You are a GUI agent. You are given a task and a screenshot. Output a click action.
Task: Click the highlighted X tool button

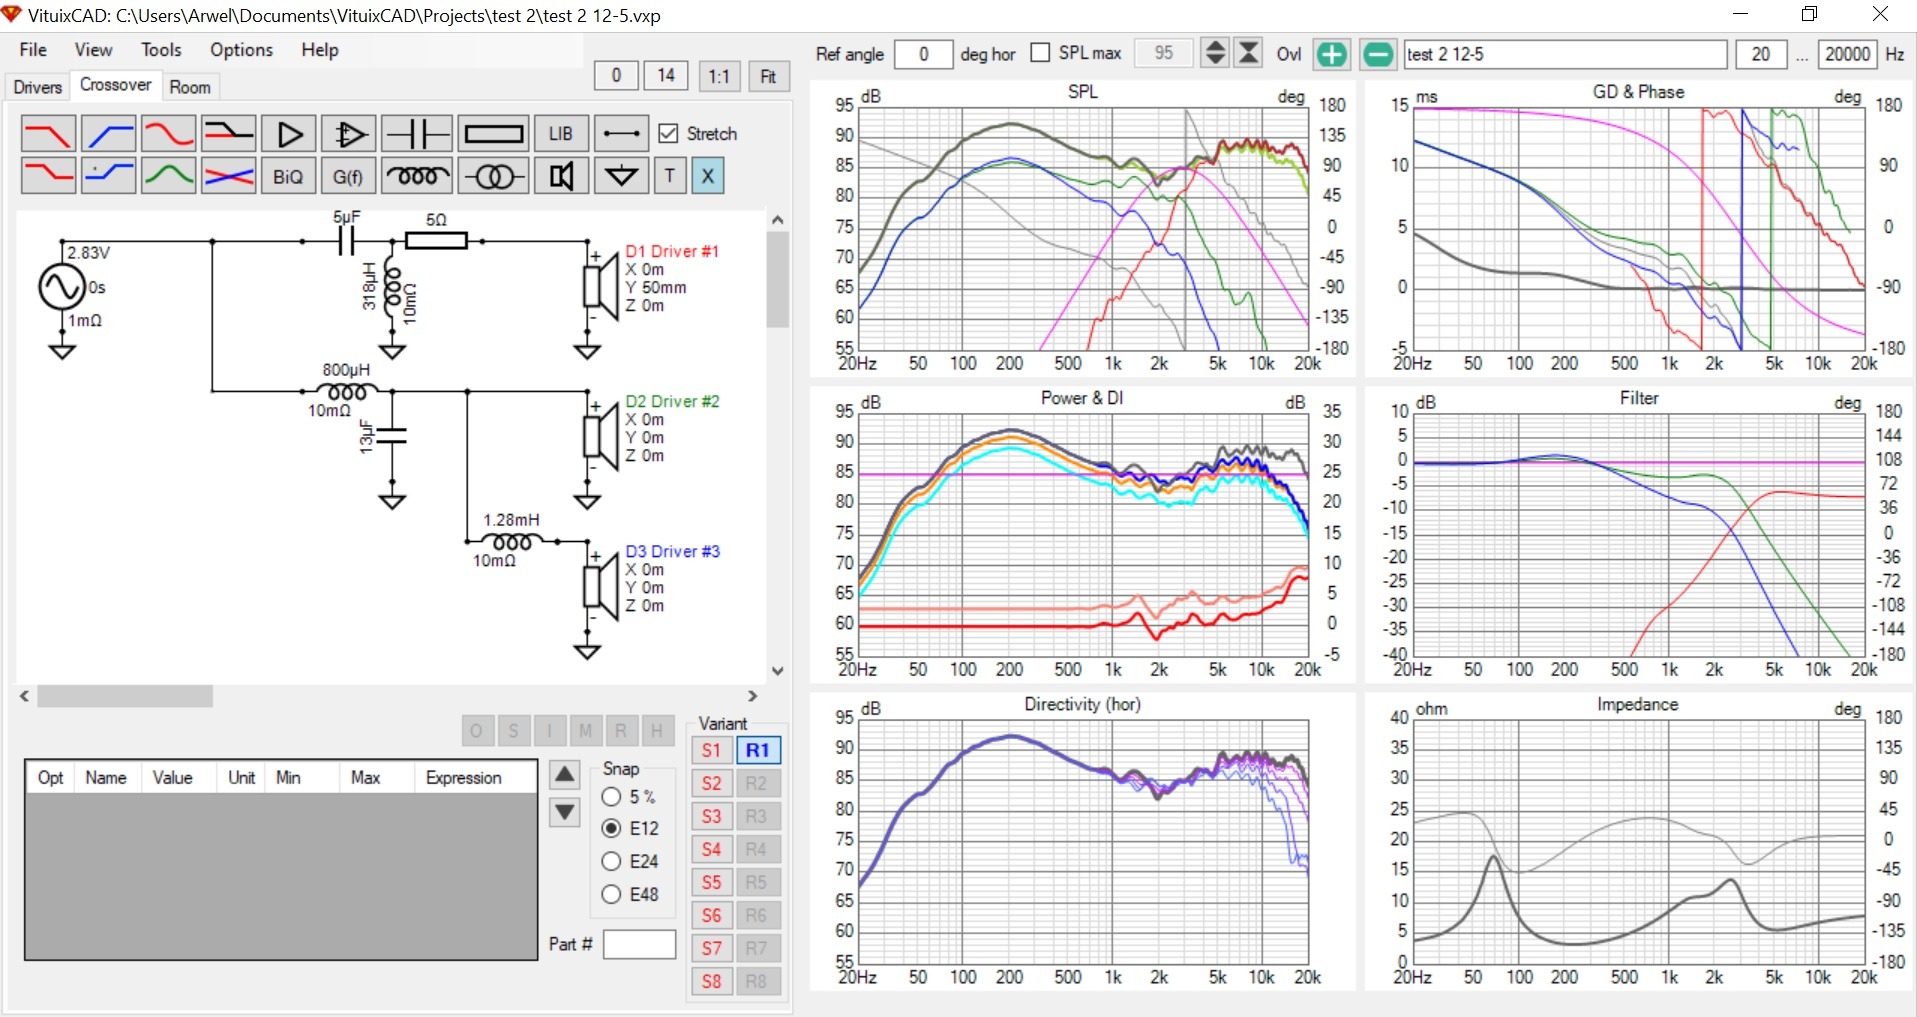point(708,176)
